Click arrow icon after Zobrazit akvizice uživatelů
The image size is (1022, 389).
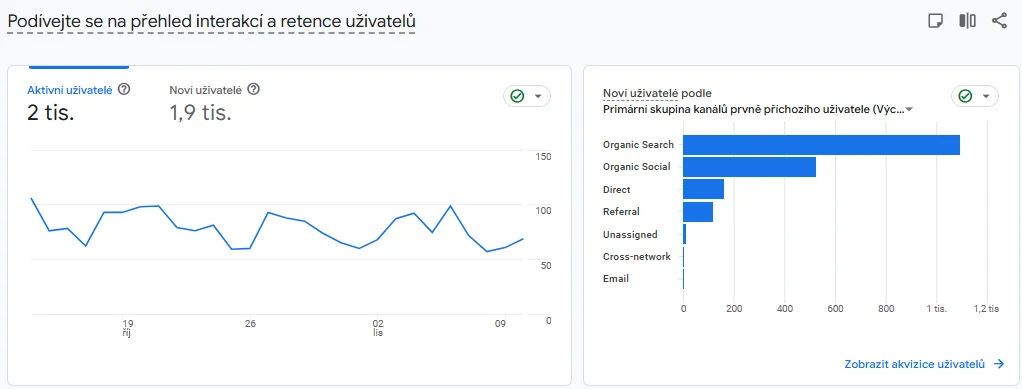click(999, 364)
